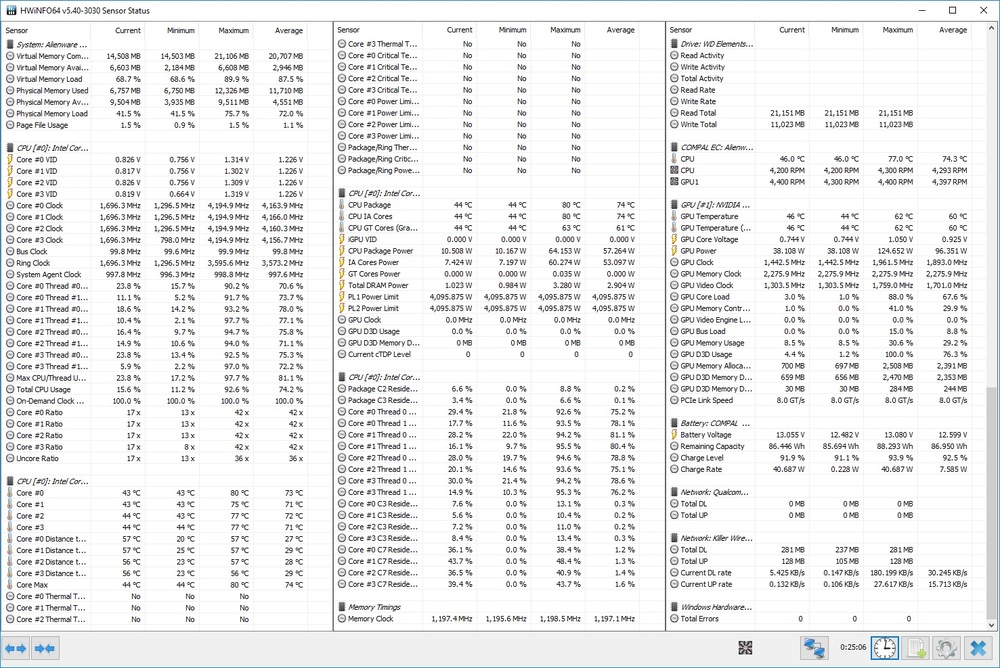Click the Average column header in right panel
The width and height of the screenshot is (1000, 668).
point(952,30)
